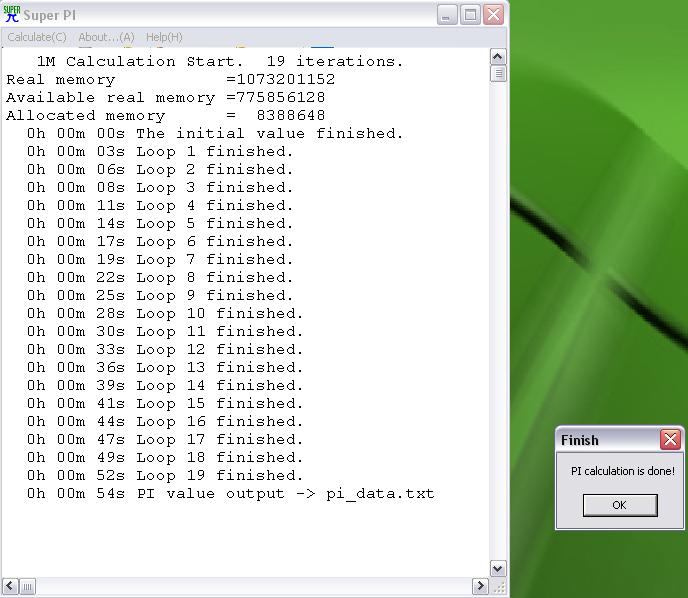Click the 'Super PI' window title text
The height and width of the screenshot is (598, 688).
(x=49, y=15)
